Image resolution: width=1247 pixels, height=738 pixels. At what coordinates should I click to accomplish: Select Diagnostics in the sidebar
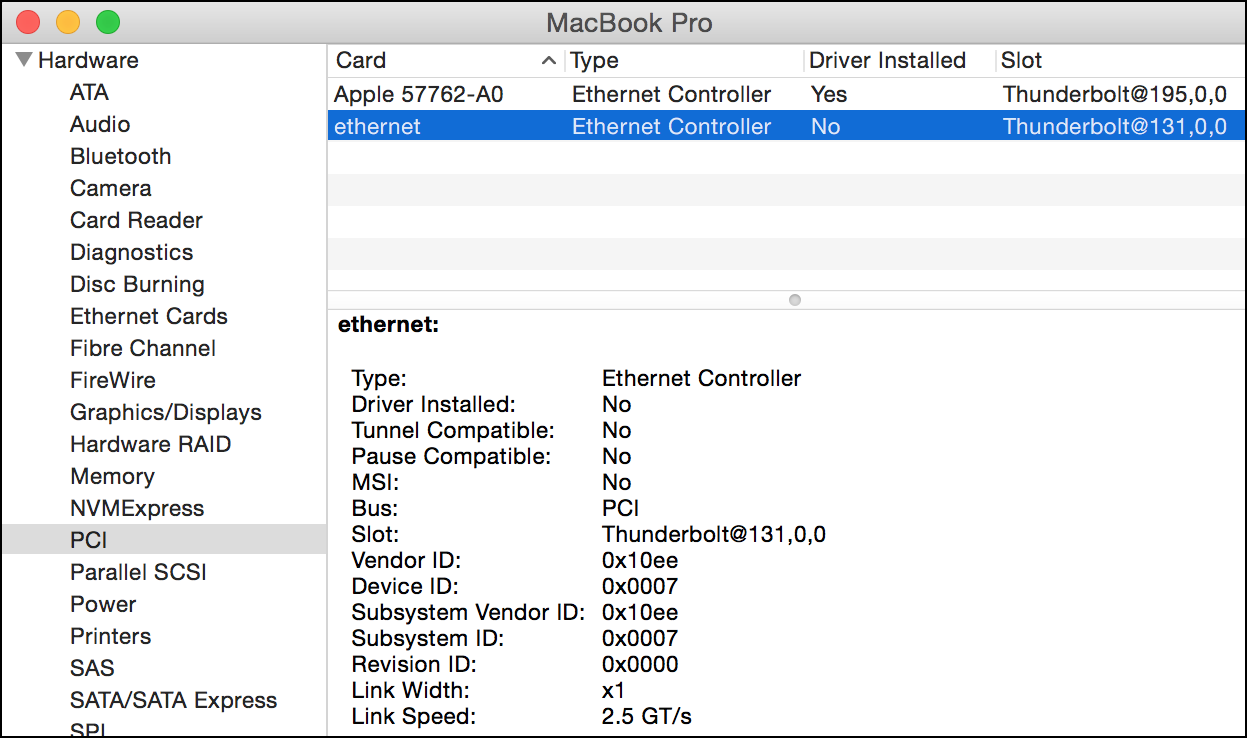tap(131, 252)
